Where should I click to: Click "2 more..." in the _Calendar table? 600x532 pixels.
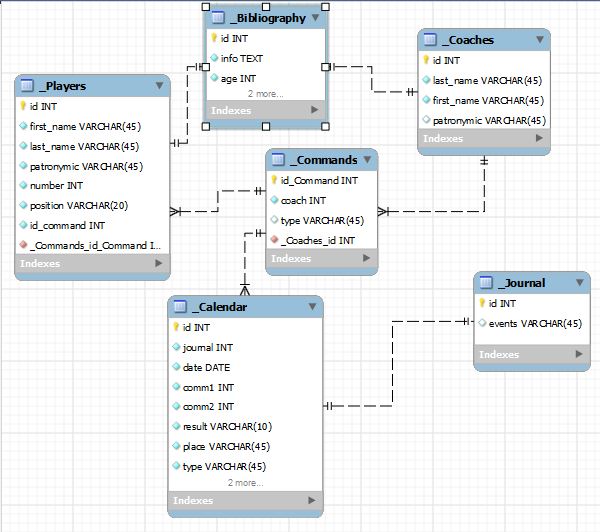click(245, 482)
